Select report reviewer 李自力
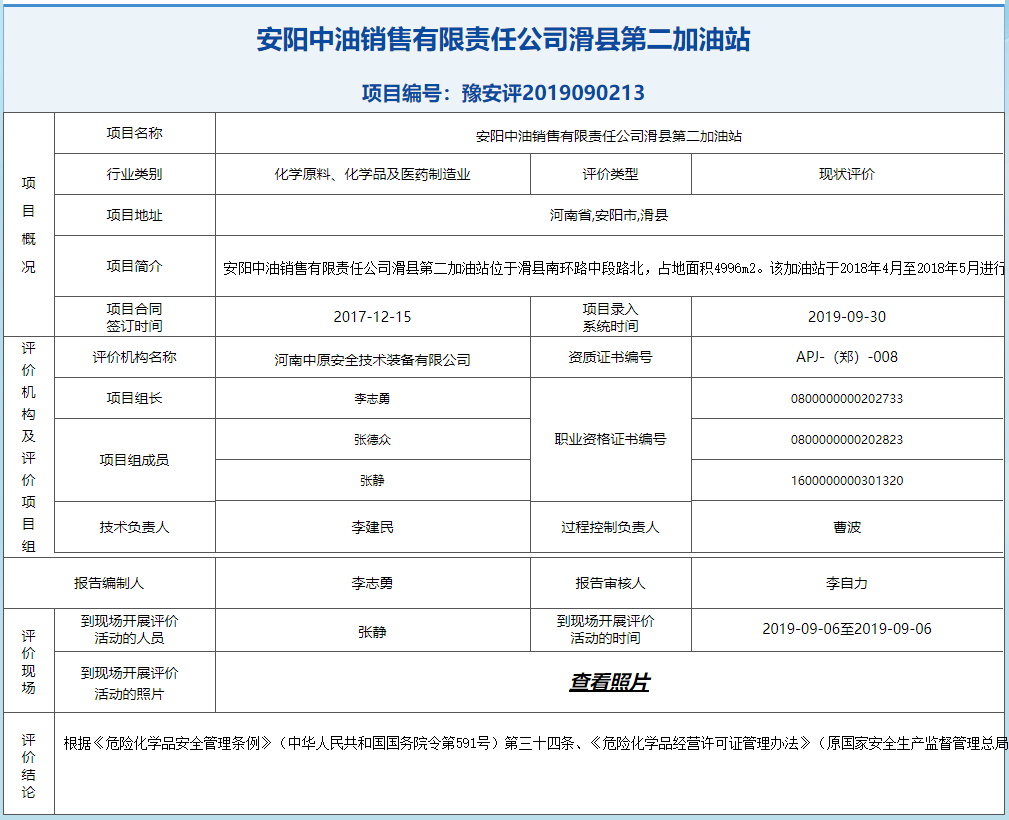This screenshot has width=1009, height=820. 847,583
